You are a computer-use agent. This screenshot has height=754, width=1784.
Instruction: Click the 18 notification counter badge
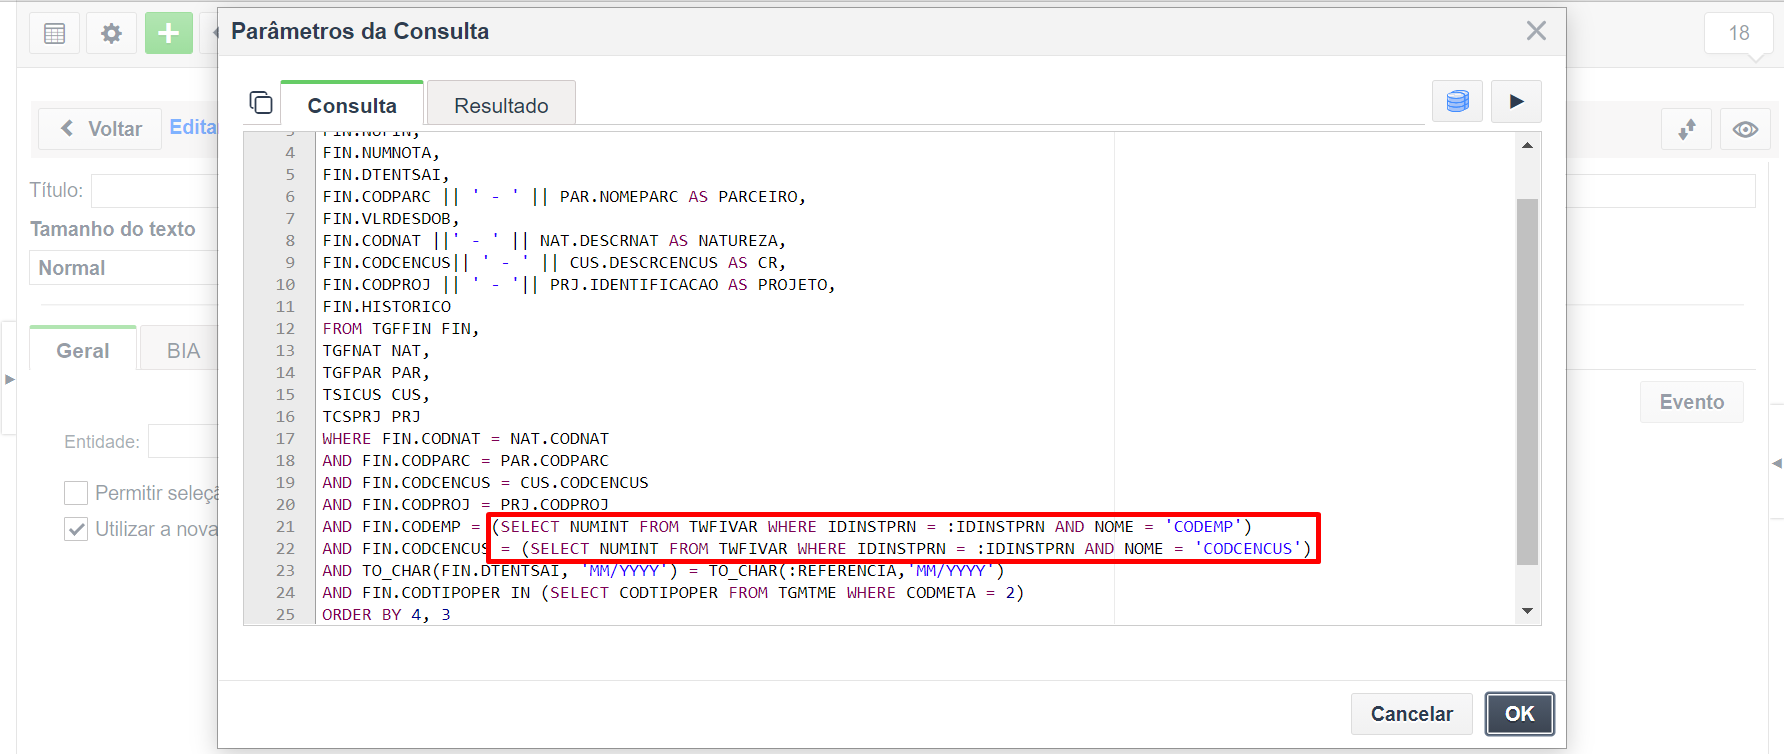click(1738, 33)
